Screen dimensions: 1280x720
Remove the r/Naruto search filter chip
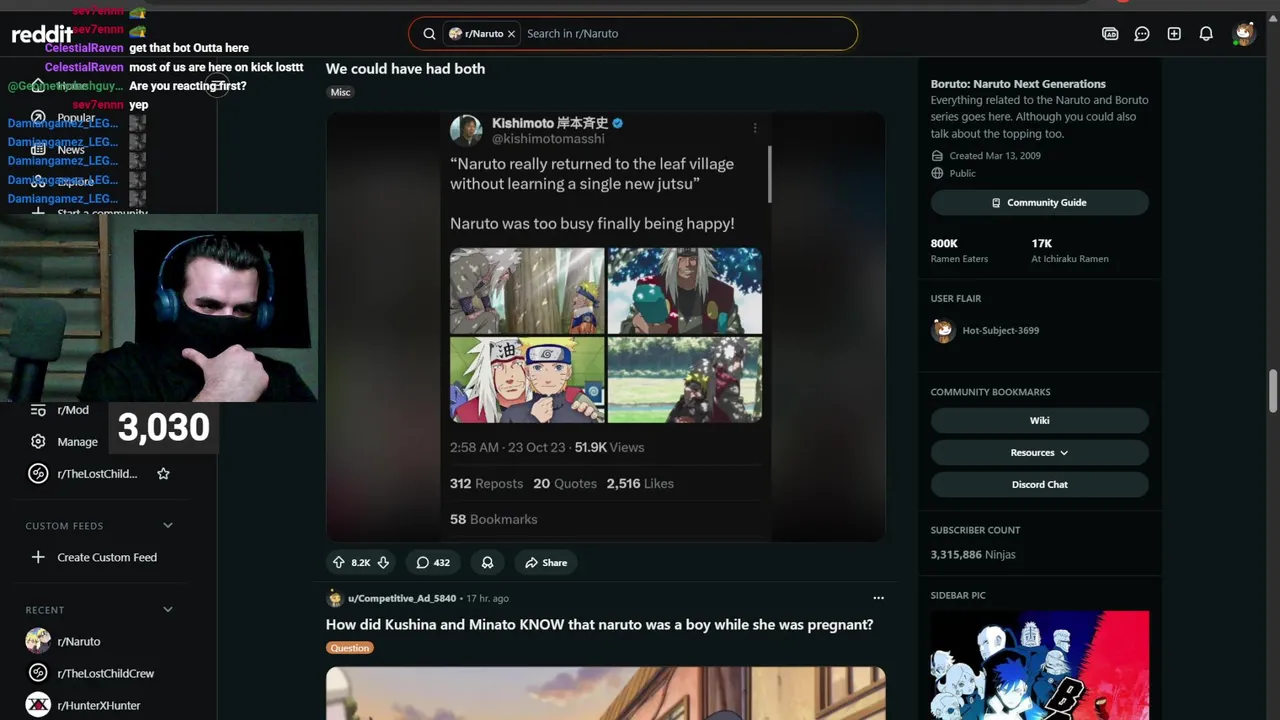511,34
